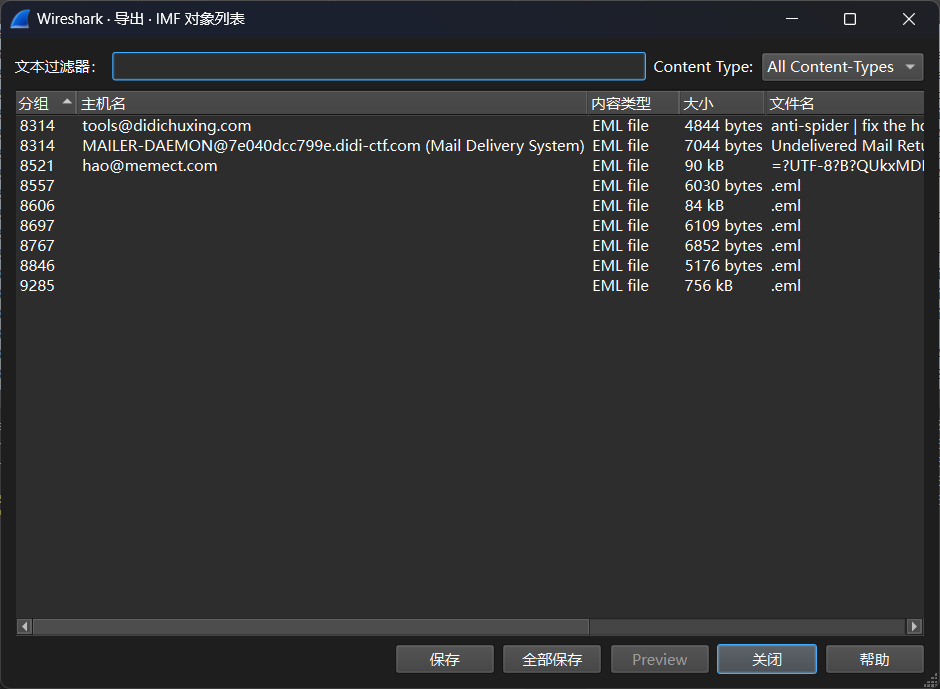Click the 7044 bytes size cell

pos(724,146)
